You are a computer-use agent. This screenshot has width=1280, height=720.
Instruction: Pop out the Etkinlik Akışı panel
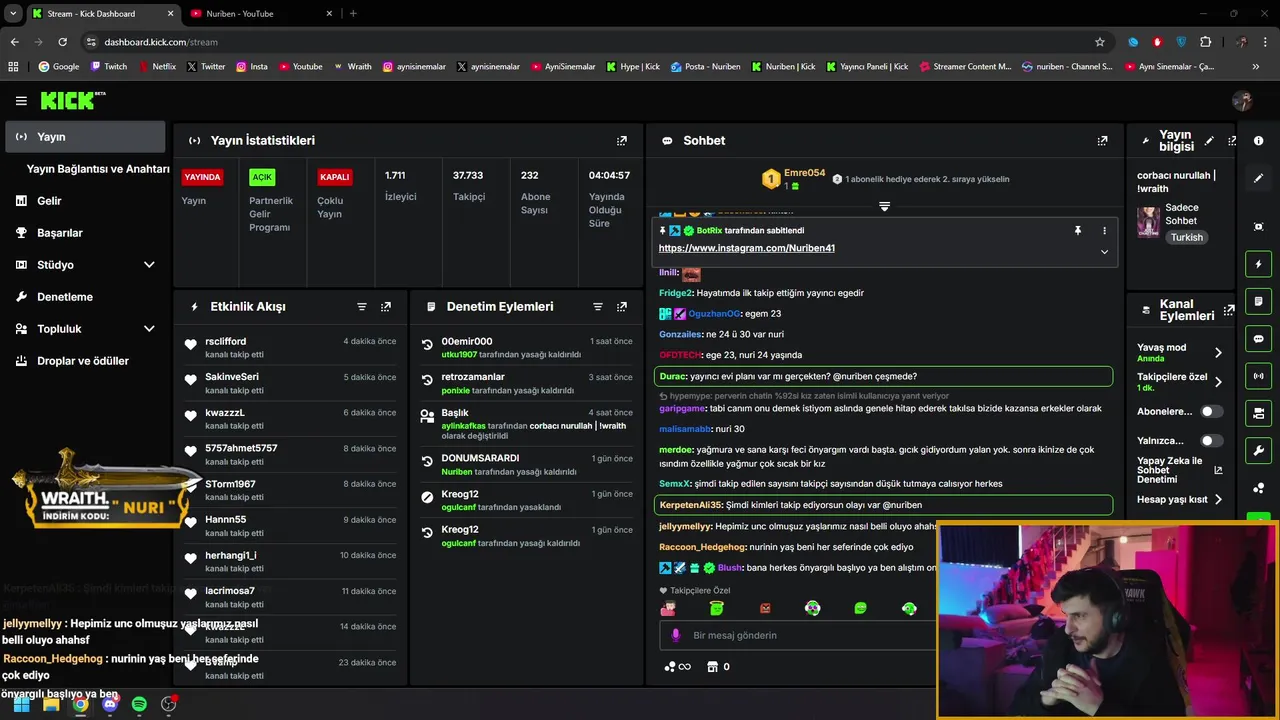[x=386, y=307]
